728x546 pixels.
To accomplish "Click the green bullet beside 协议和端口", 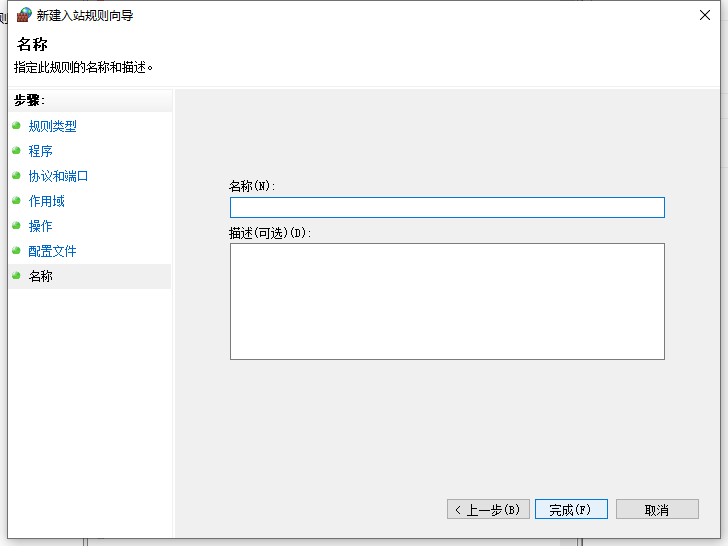I will coord(16,176).
